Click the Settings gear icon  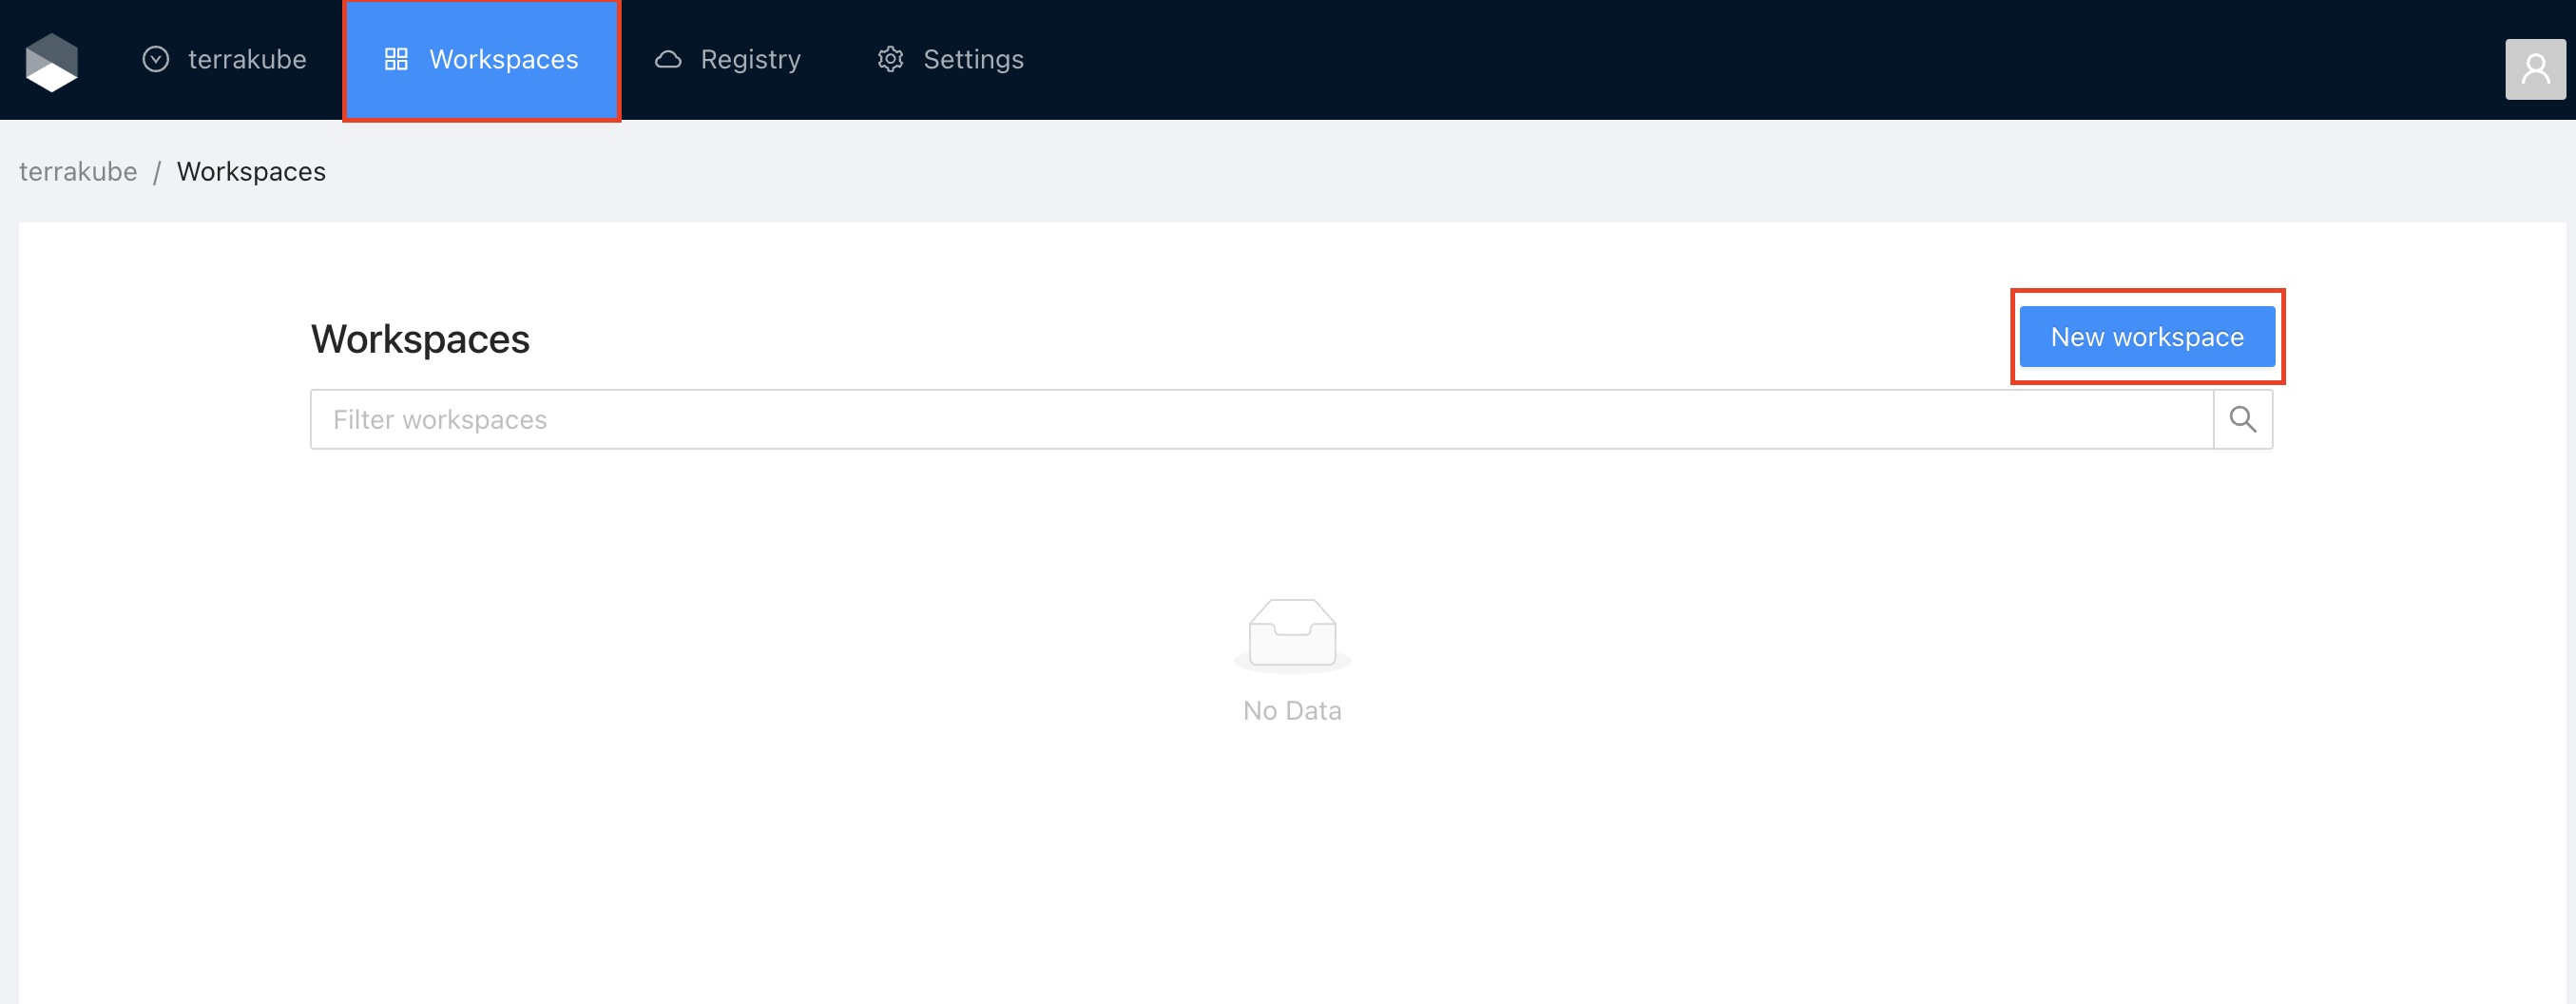(890, 60)
